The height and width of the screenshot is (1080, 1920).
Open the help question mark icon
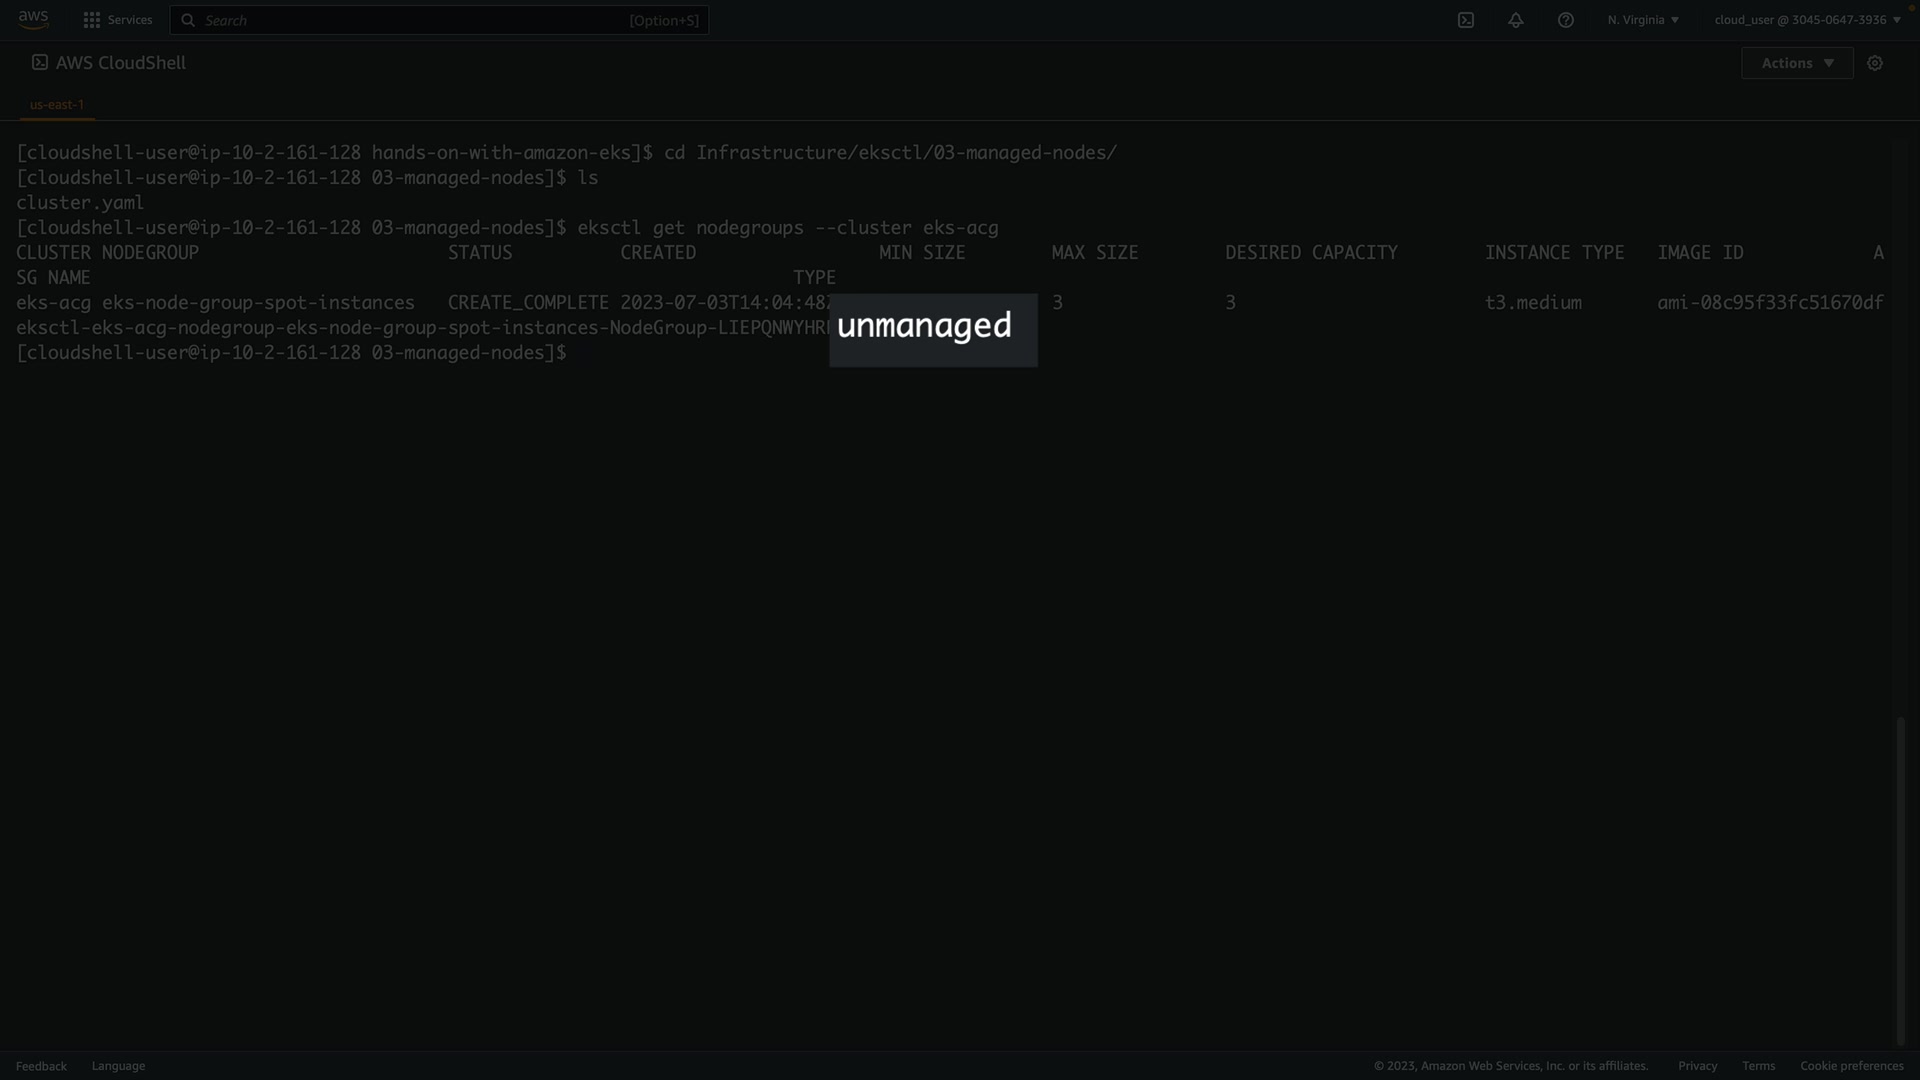point(1566,20)
